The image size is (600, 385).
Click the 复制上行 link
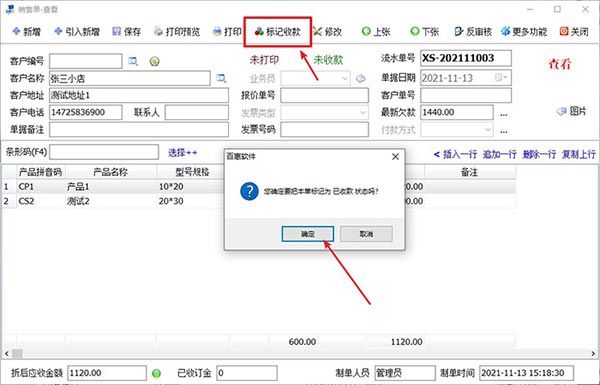579,154
